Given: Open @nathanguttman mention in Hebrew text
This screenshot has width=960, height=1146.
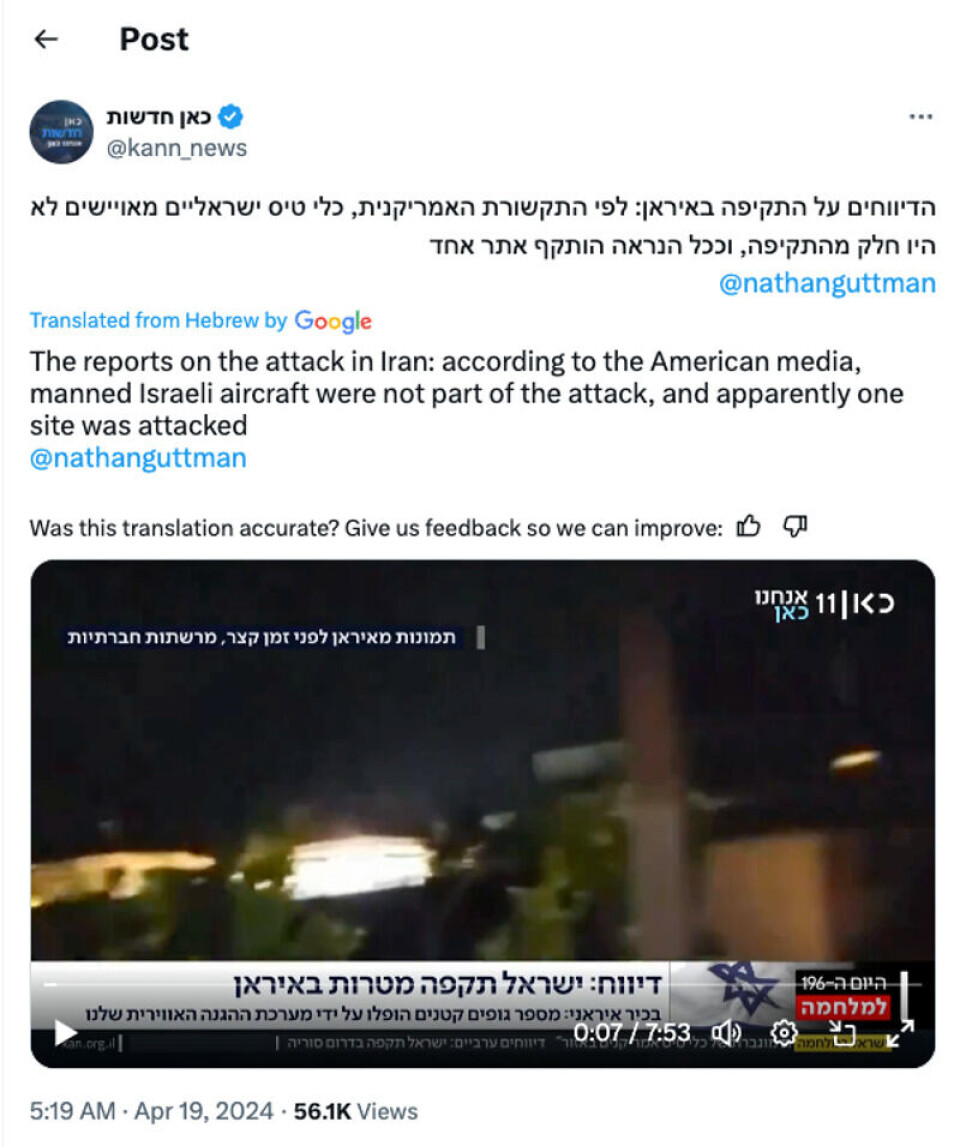Looking at the screenshot, I should click(x=827, y=283).
